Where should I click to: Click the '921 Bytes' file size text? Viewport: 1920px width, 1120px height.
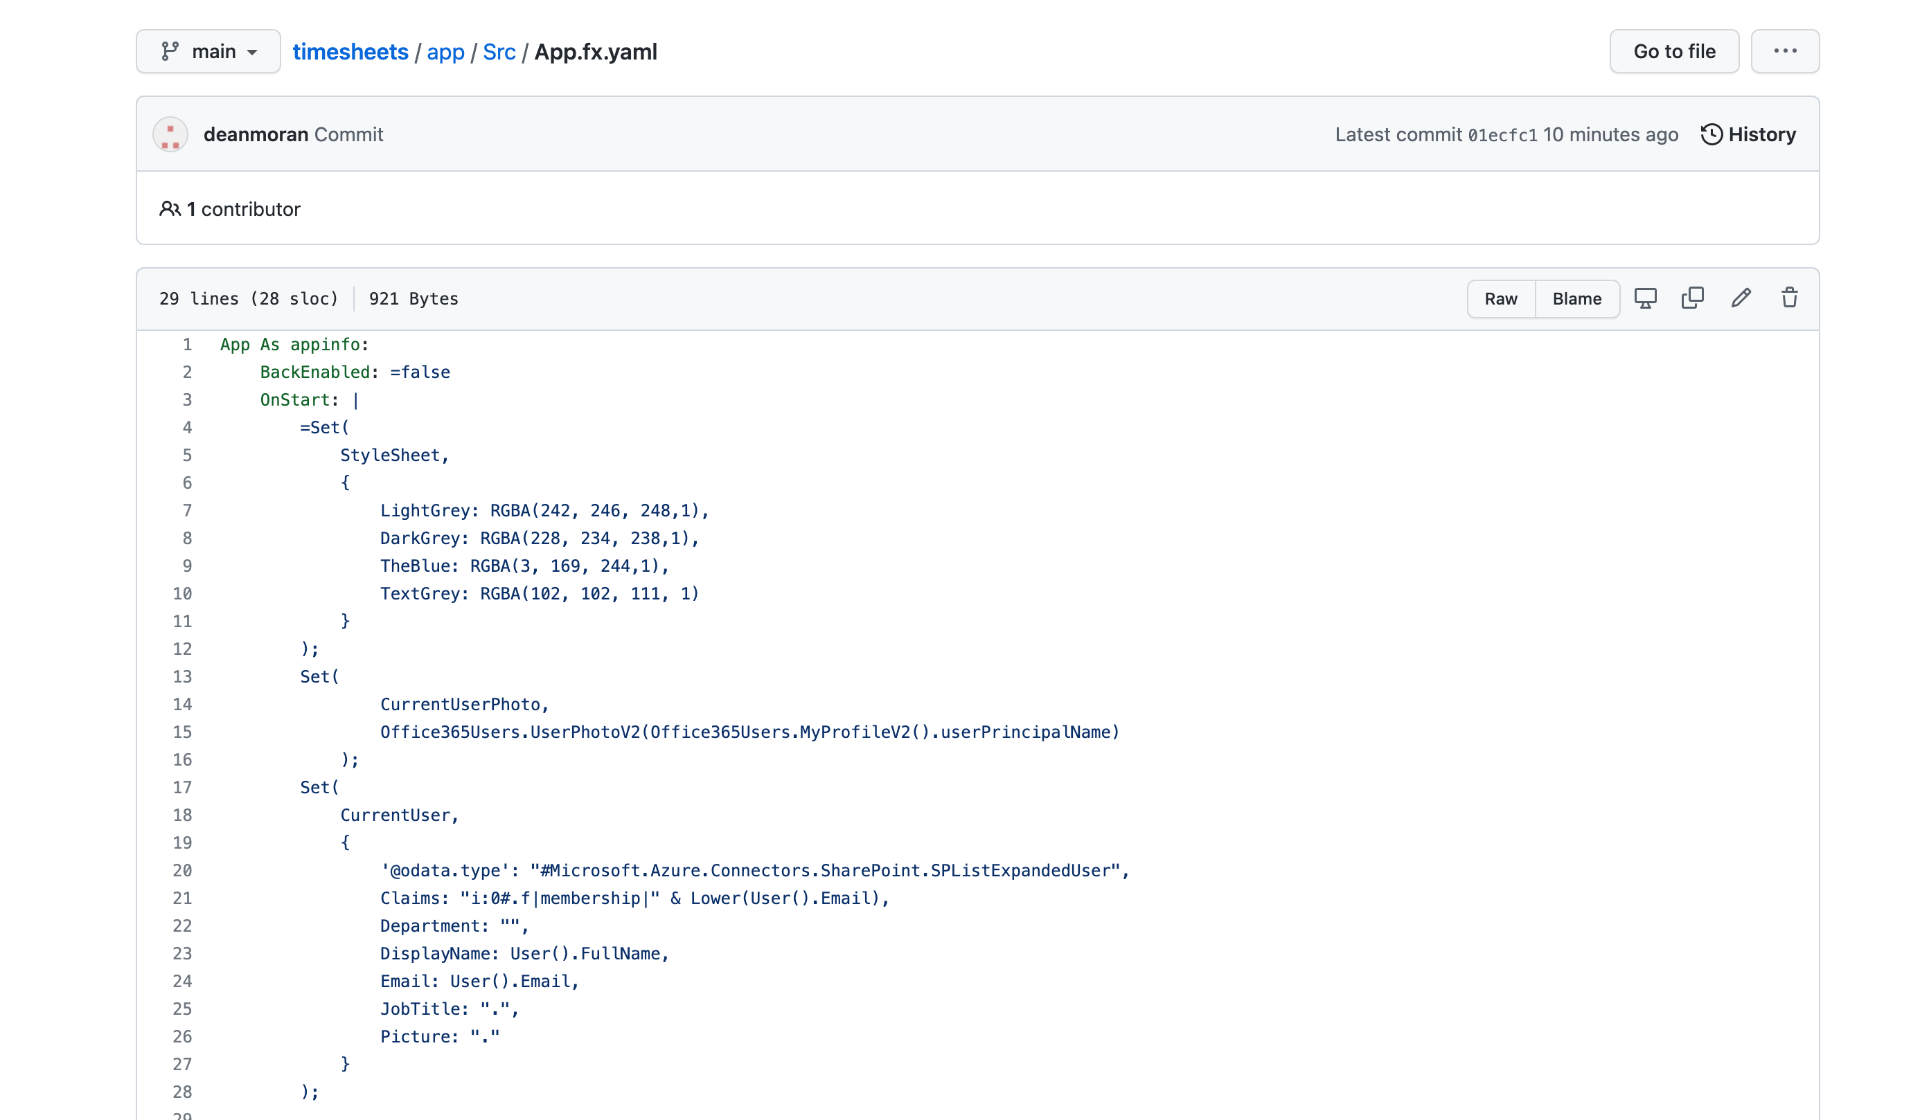pyautogui.click(x=413, y=299)
